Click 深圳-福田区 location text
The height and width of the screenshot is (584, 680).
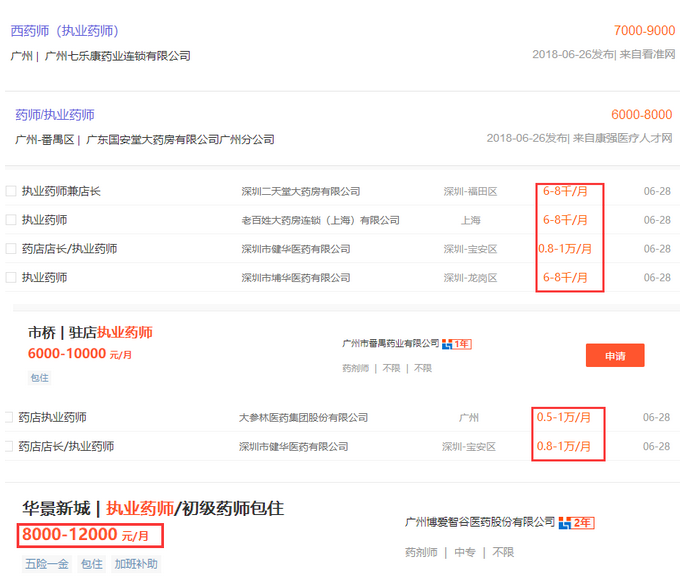471,191
